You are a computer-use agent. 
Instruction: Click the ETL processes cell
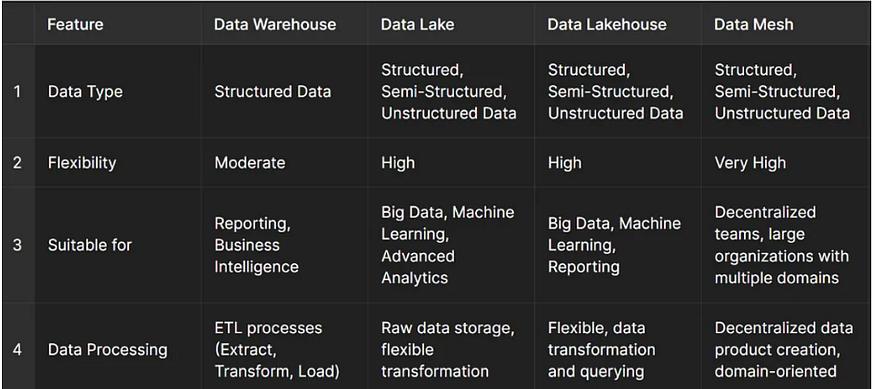click(277, 350)
